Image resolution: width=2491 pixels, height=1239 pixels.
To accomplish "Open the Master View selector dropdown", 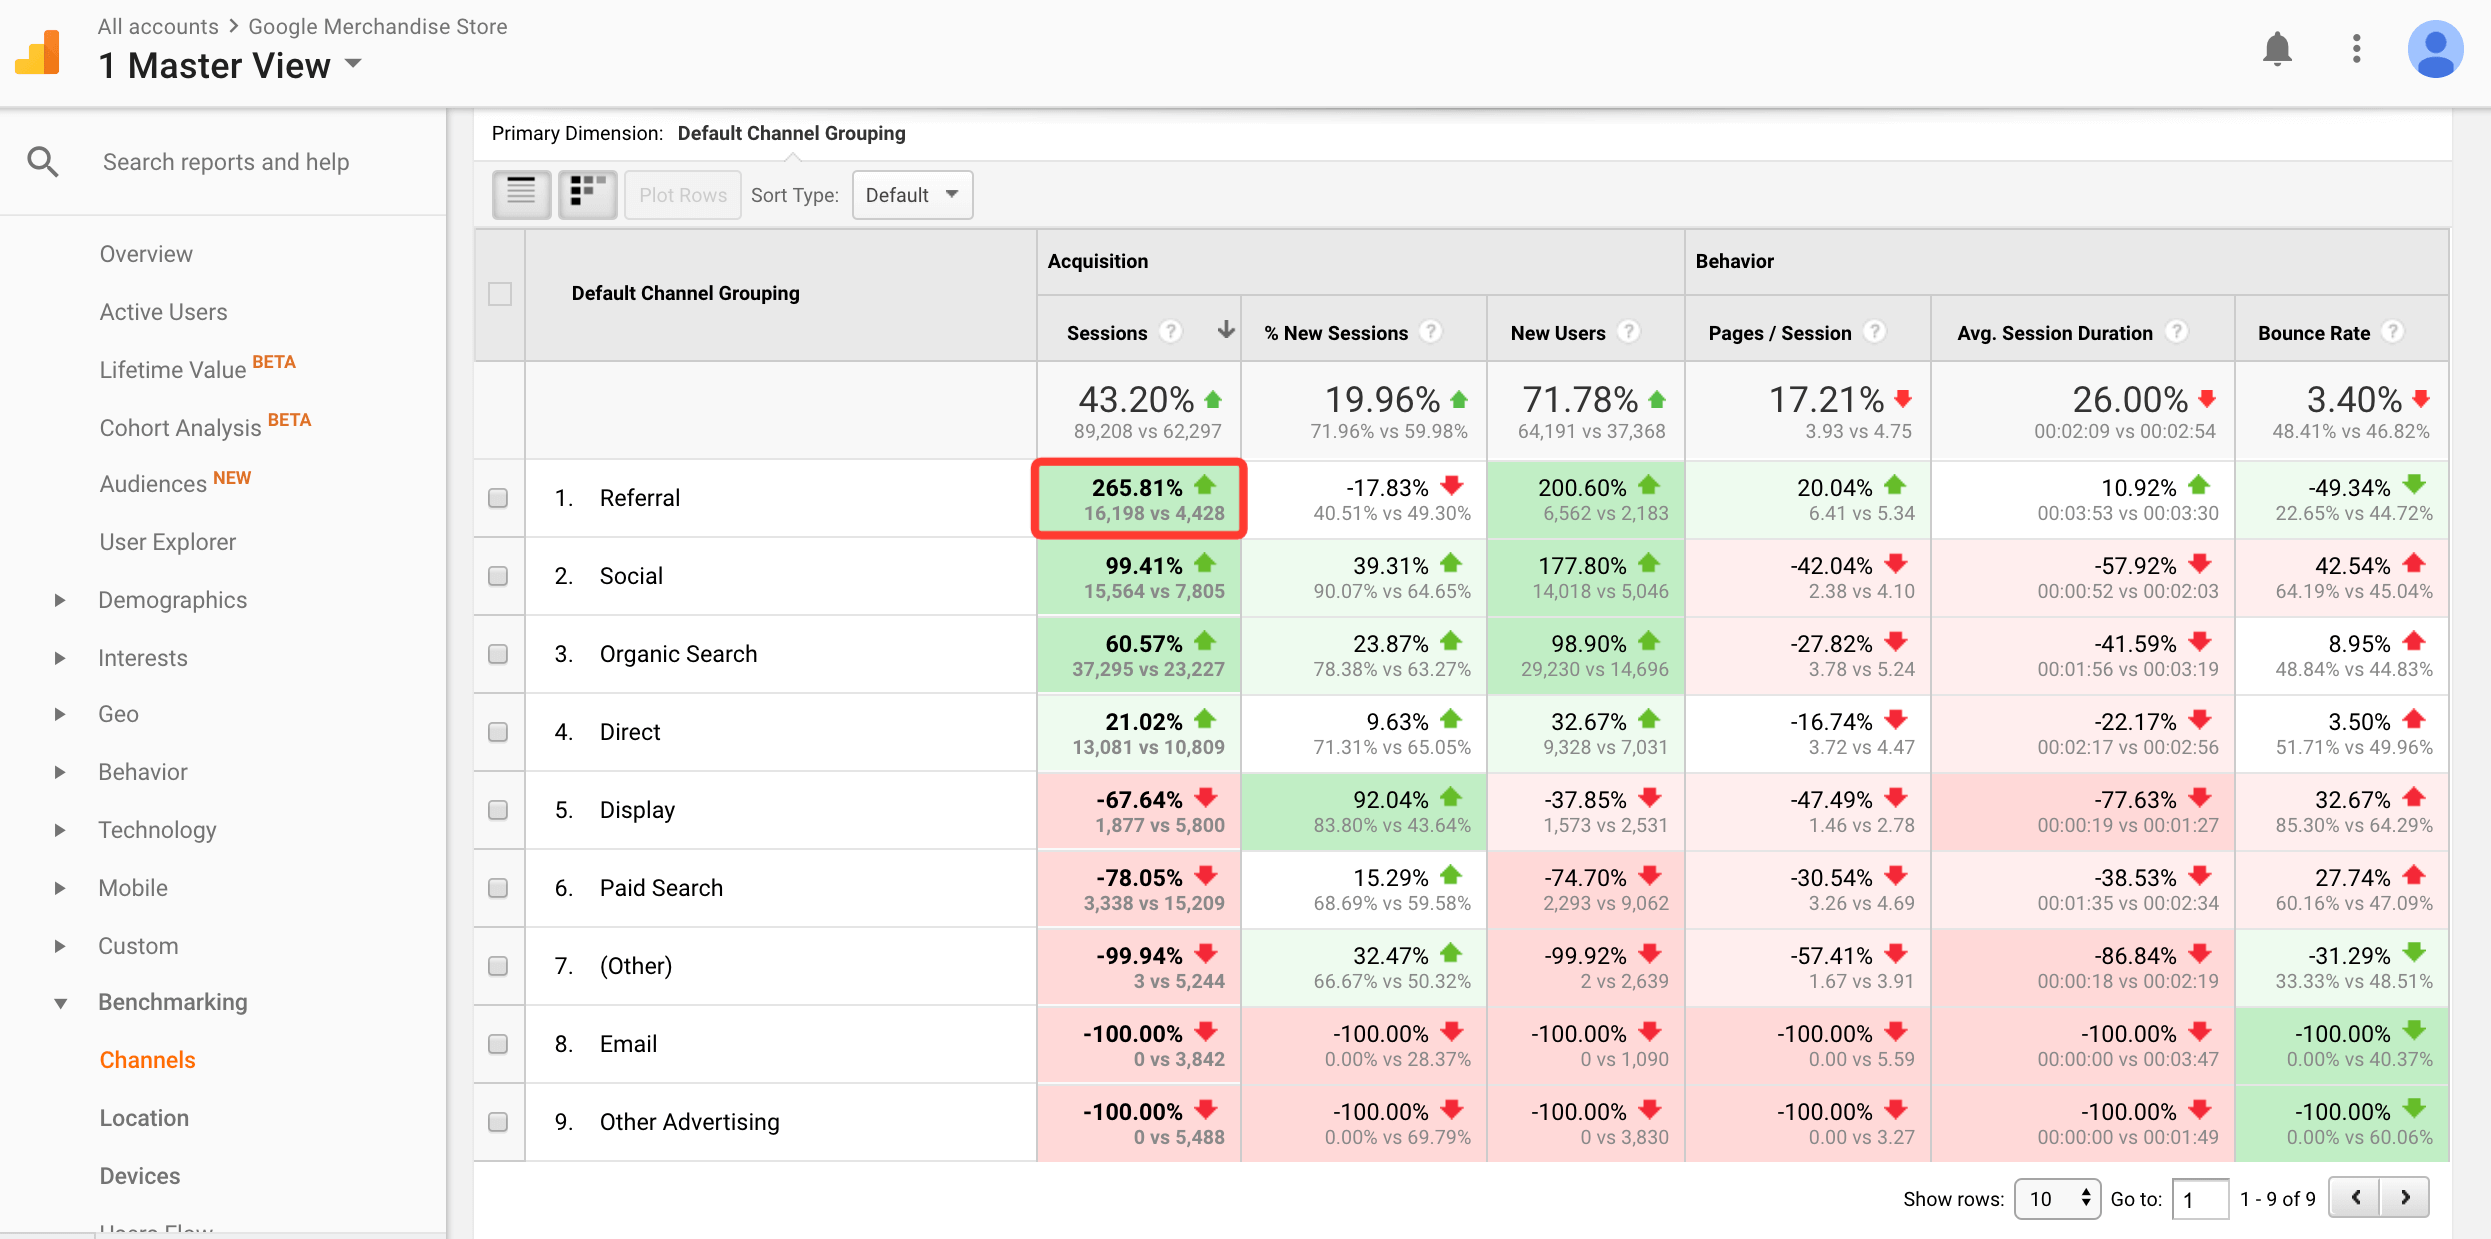I will point(230,66).
